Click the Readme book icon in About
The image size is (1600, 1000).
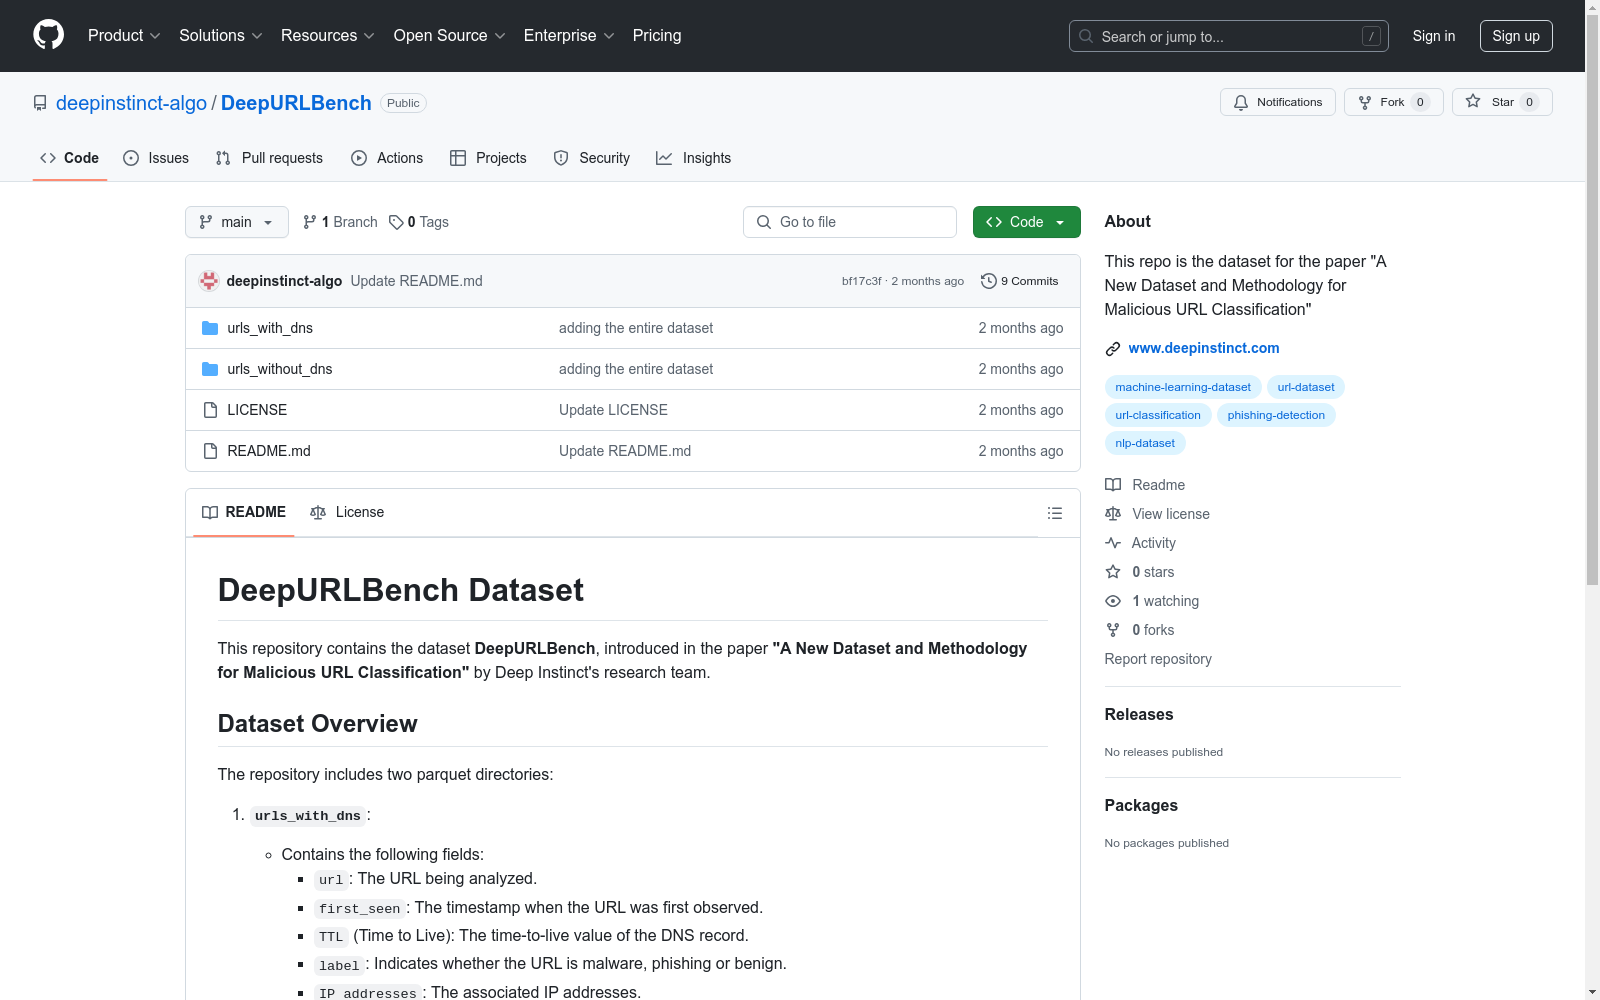1113,485
